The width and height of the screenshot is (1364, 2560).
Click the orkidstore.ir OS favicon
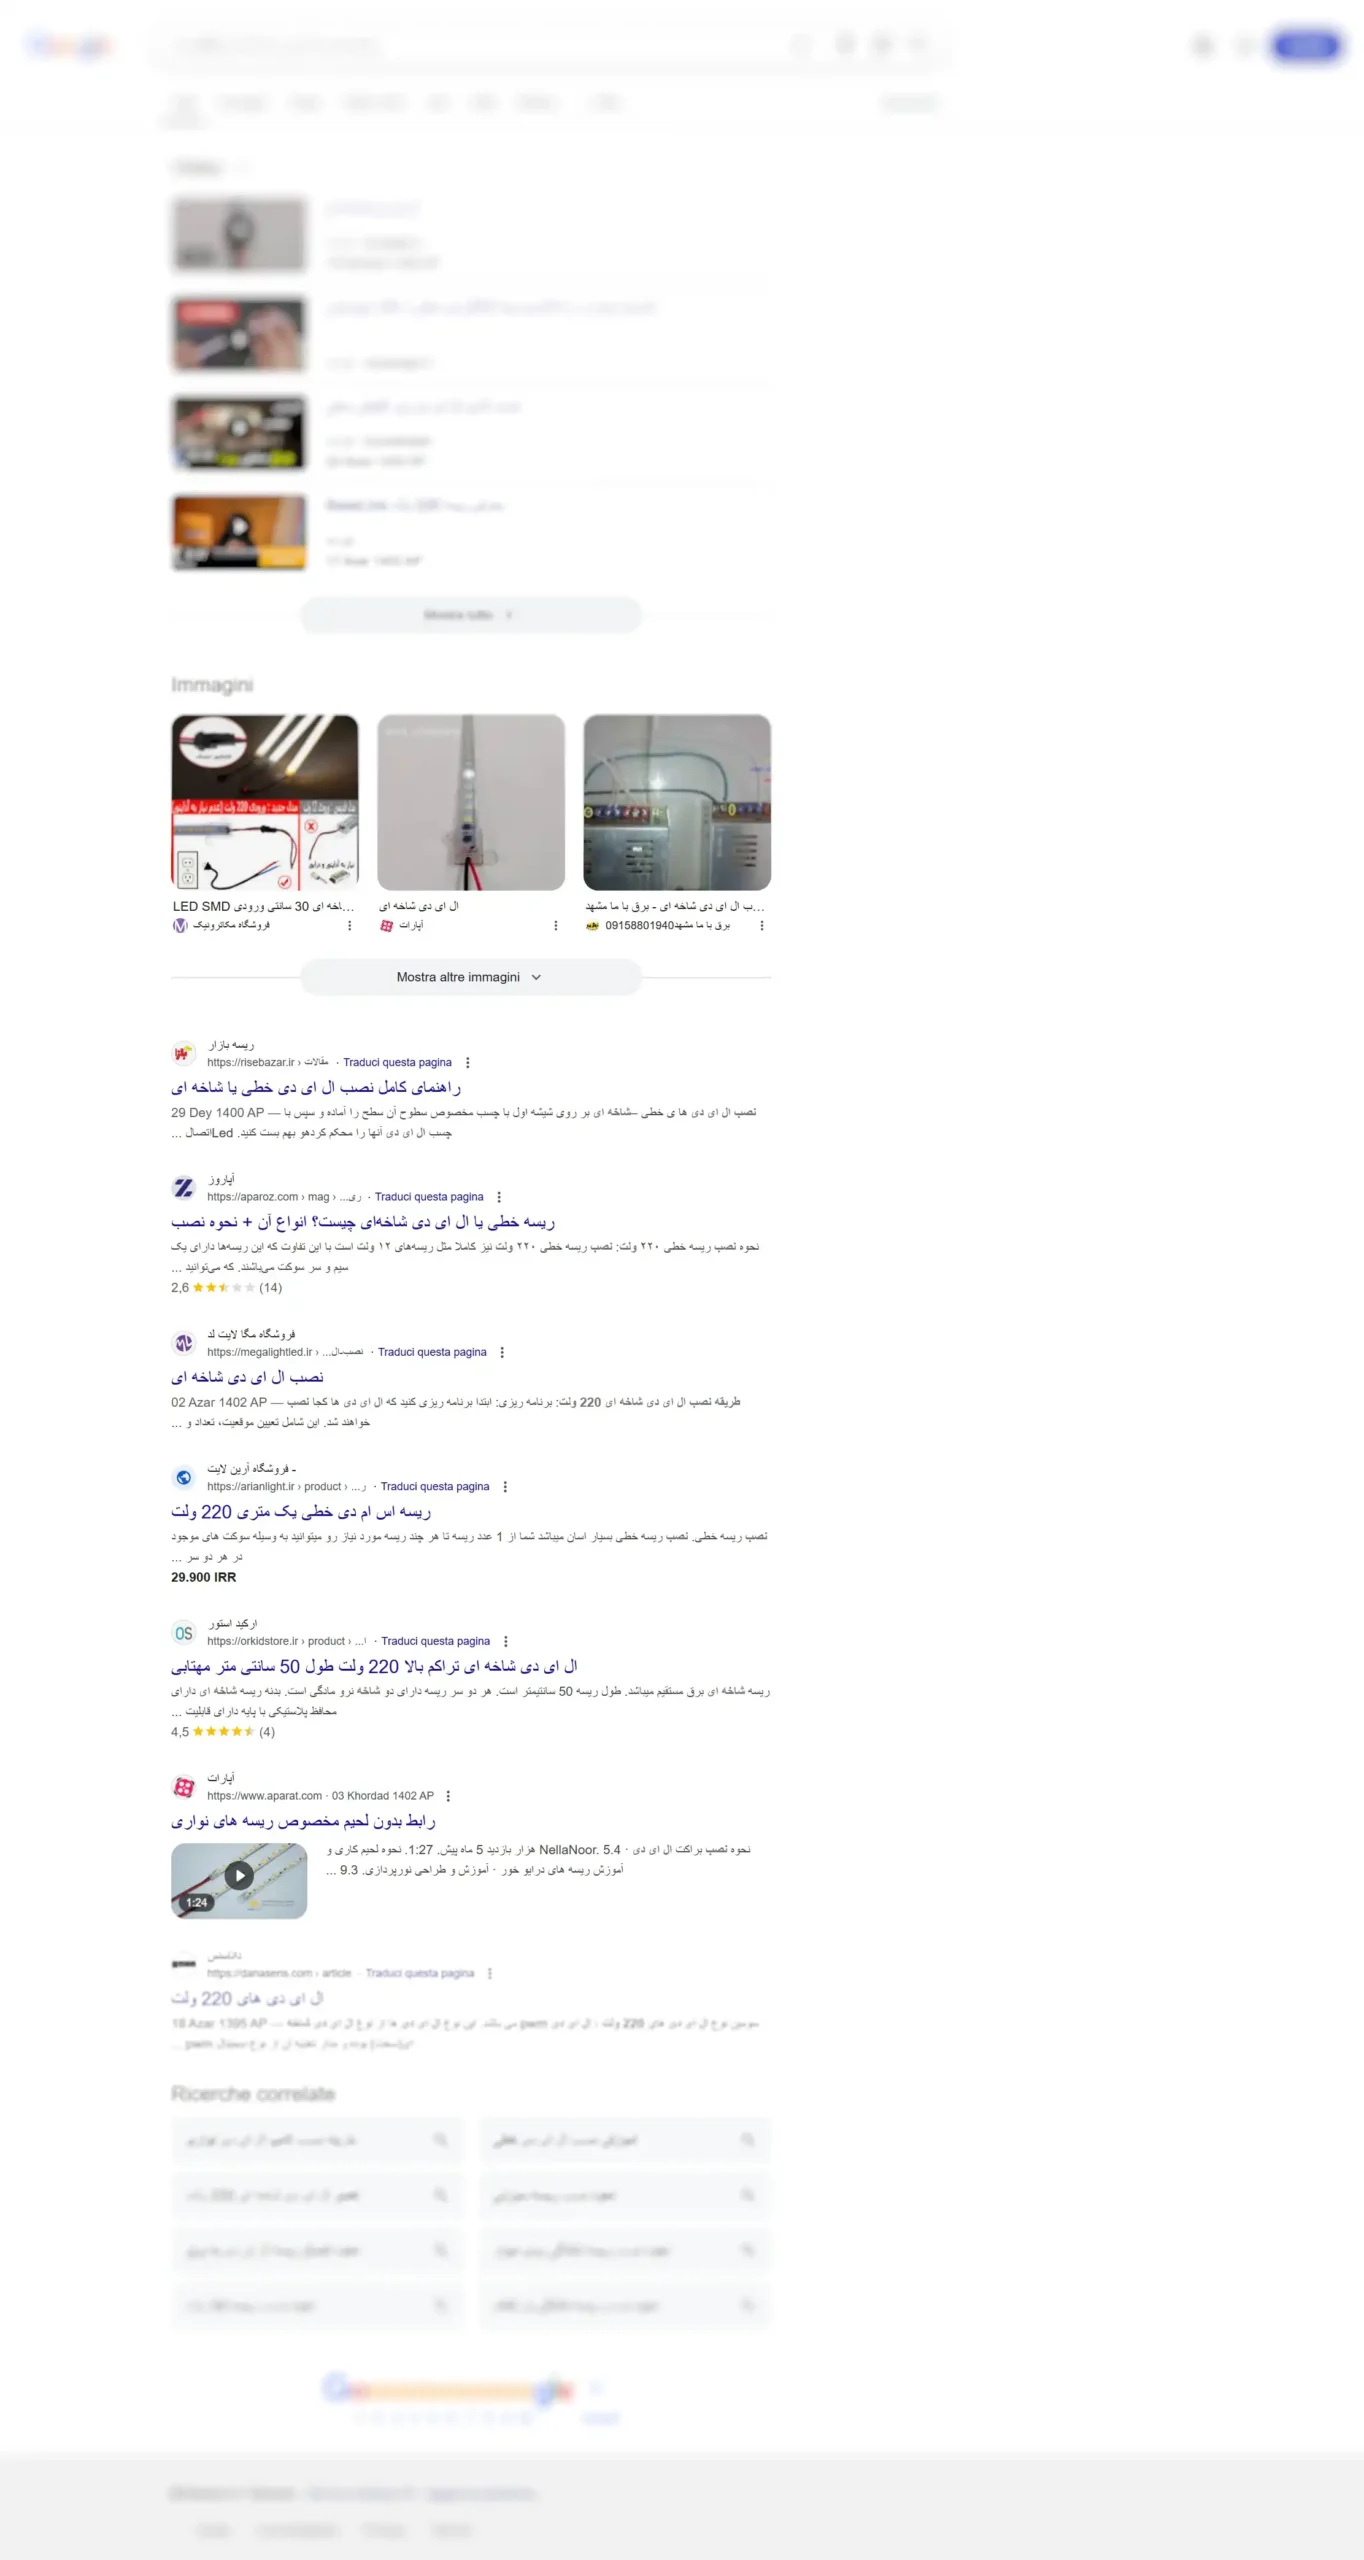(184, 1632)
